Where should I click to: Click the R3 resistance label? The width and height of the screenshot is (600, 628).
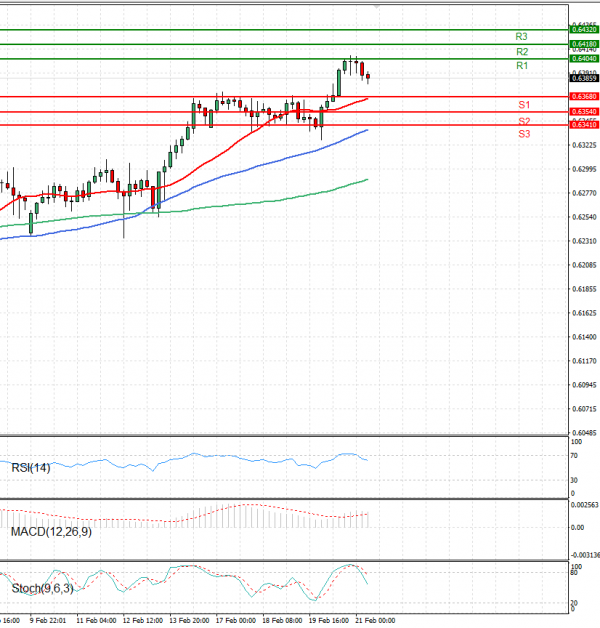(x=521, y=36)
